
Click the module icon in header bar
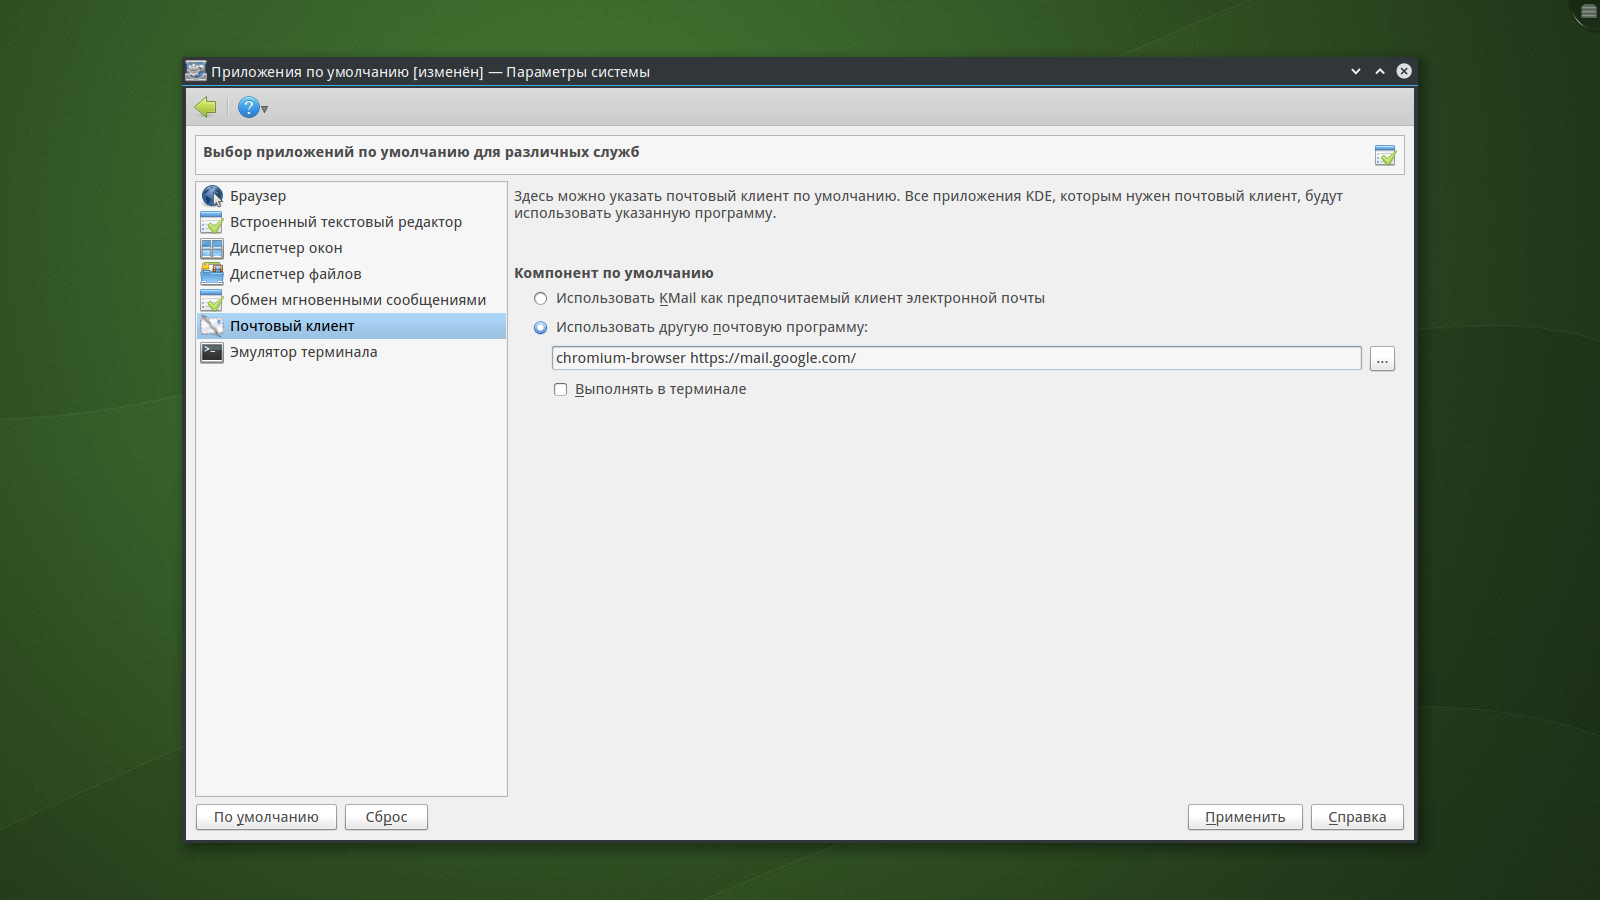1385,155
